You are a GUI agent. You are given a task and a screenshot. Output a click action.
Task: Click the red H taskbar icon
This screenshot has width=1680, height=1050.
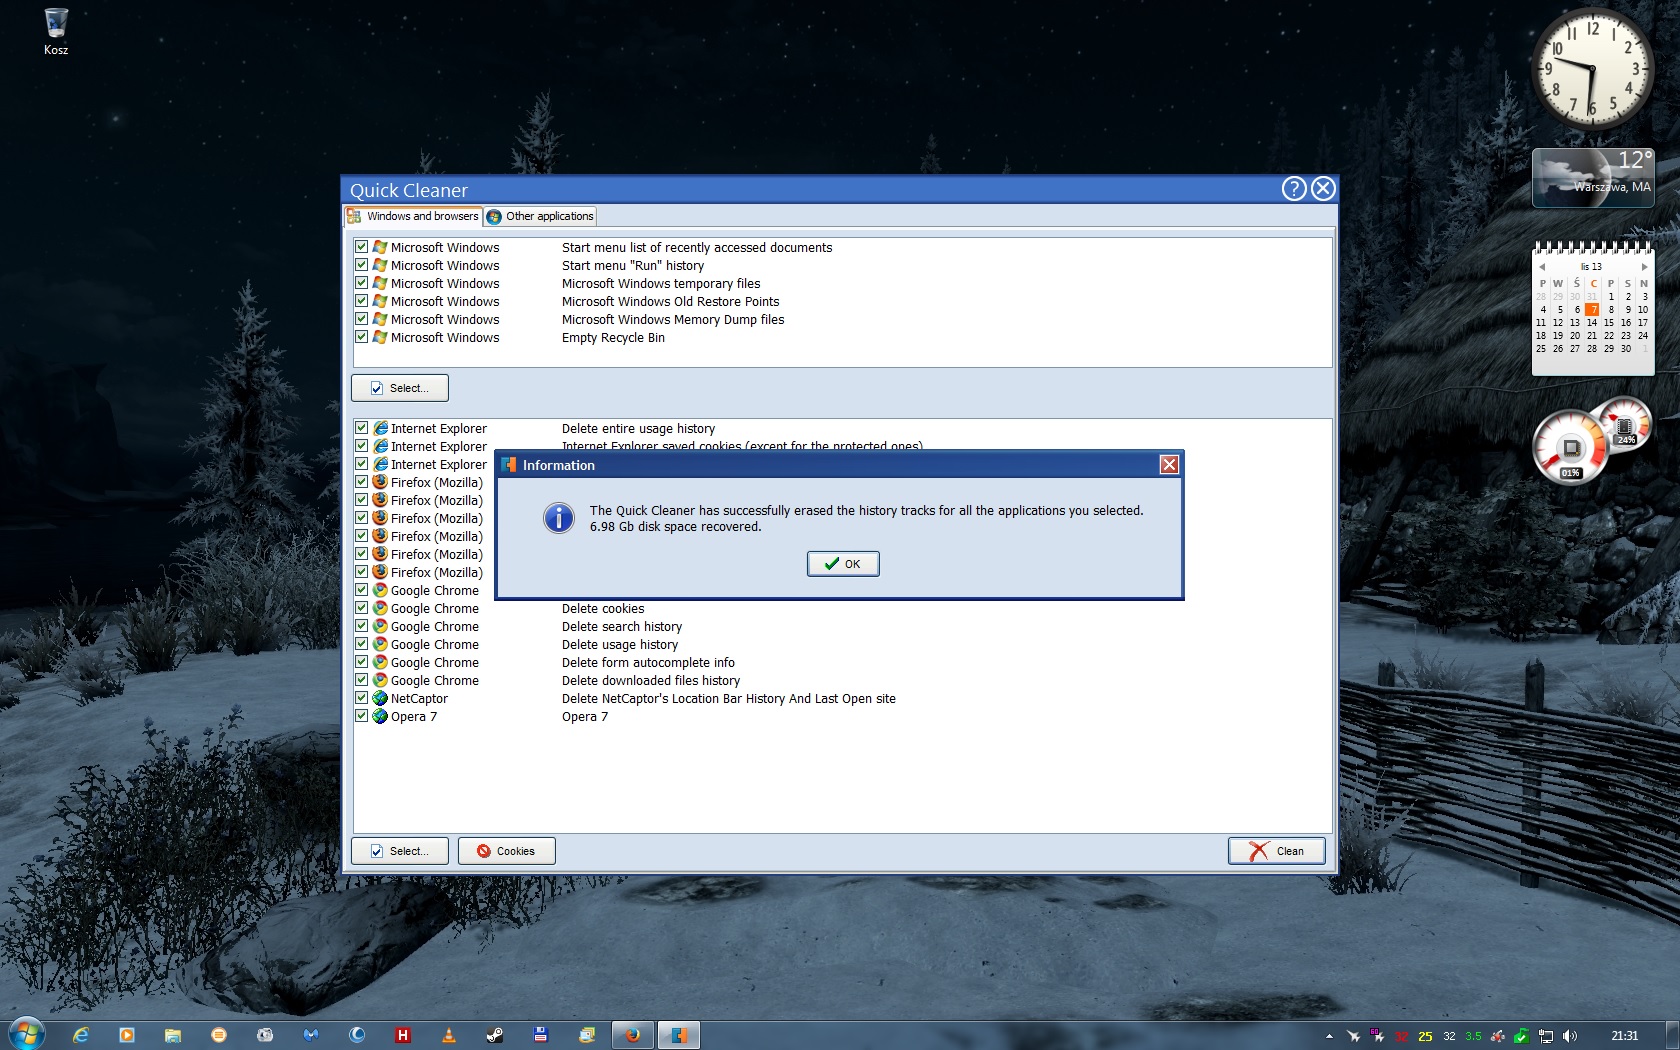point(403,1035)
